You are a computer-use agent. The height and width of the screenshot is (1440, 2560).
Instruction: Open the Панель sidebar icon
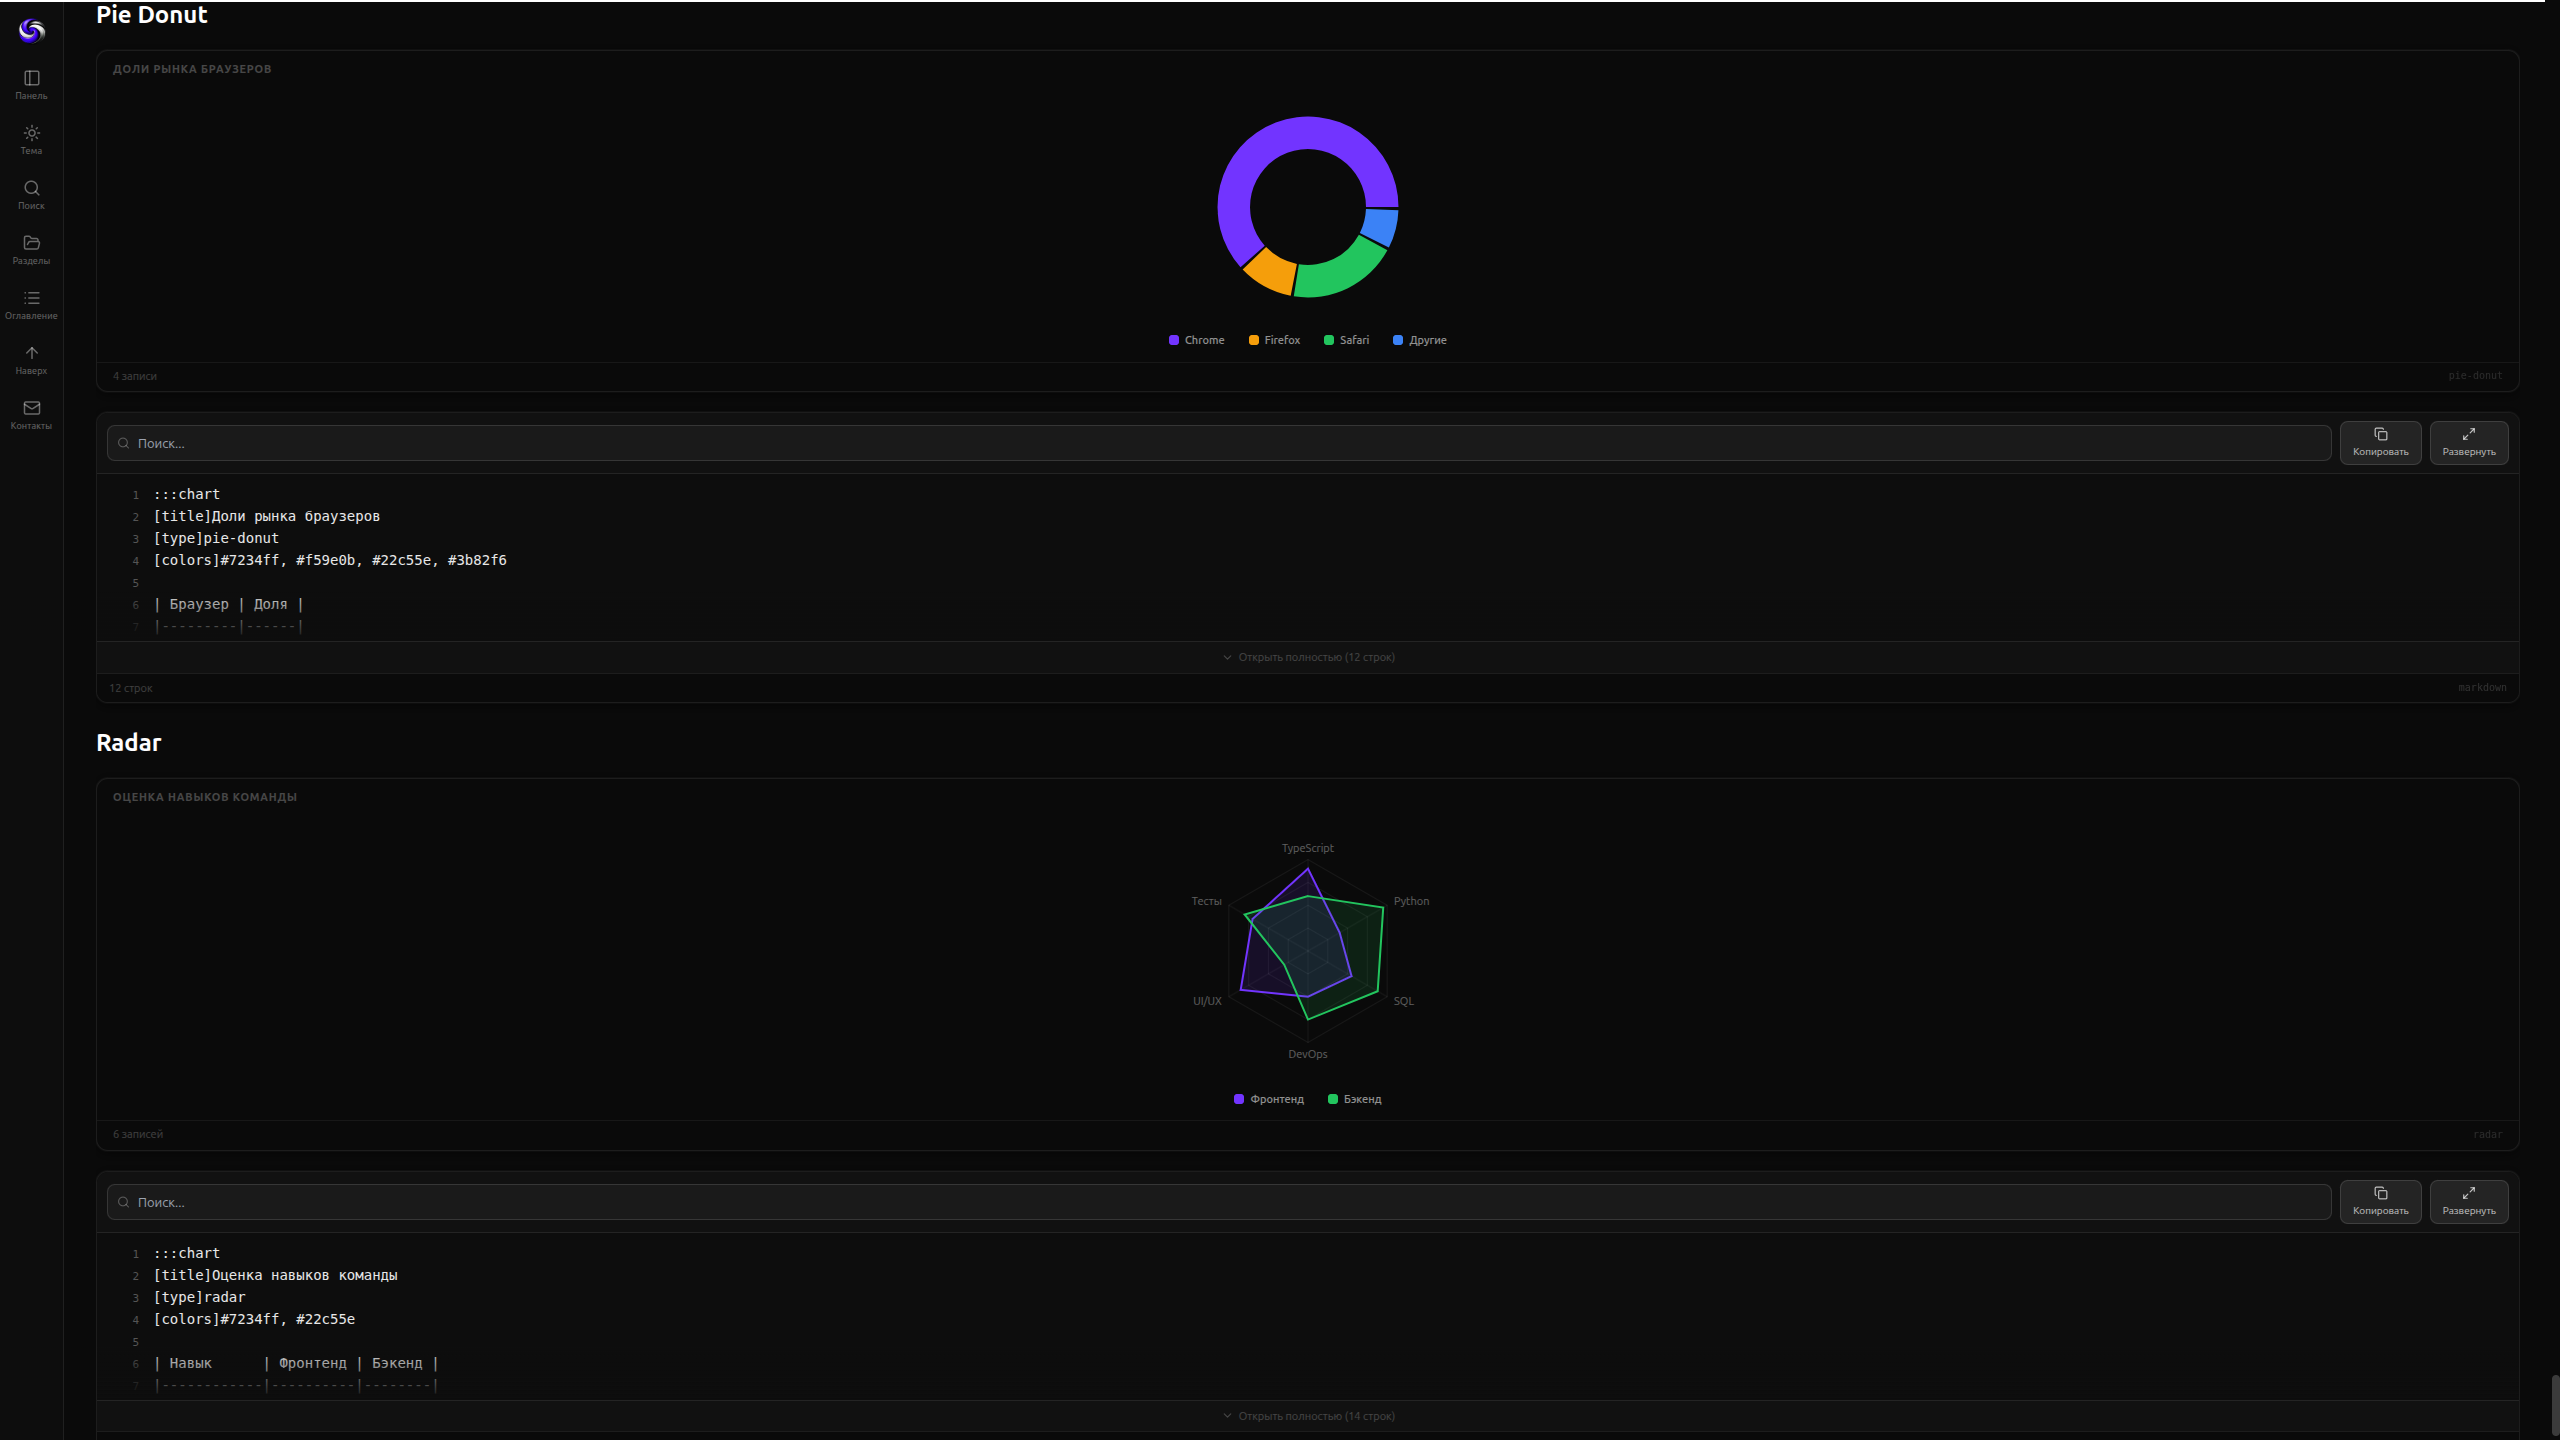coord(31,84)
